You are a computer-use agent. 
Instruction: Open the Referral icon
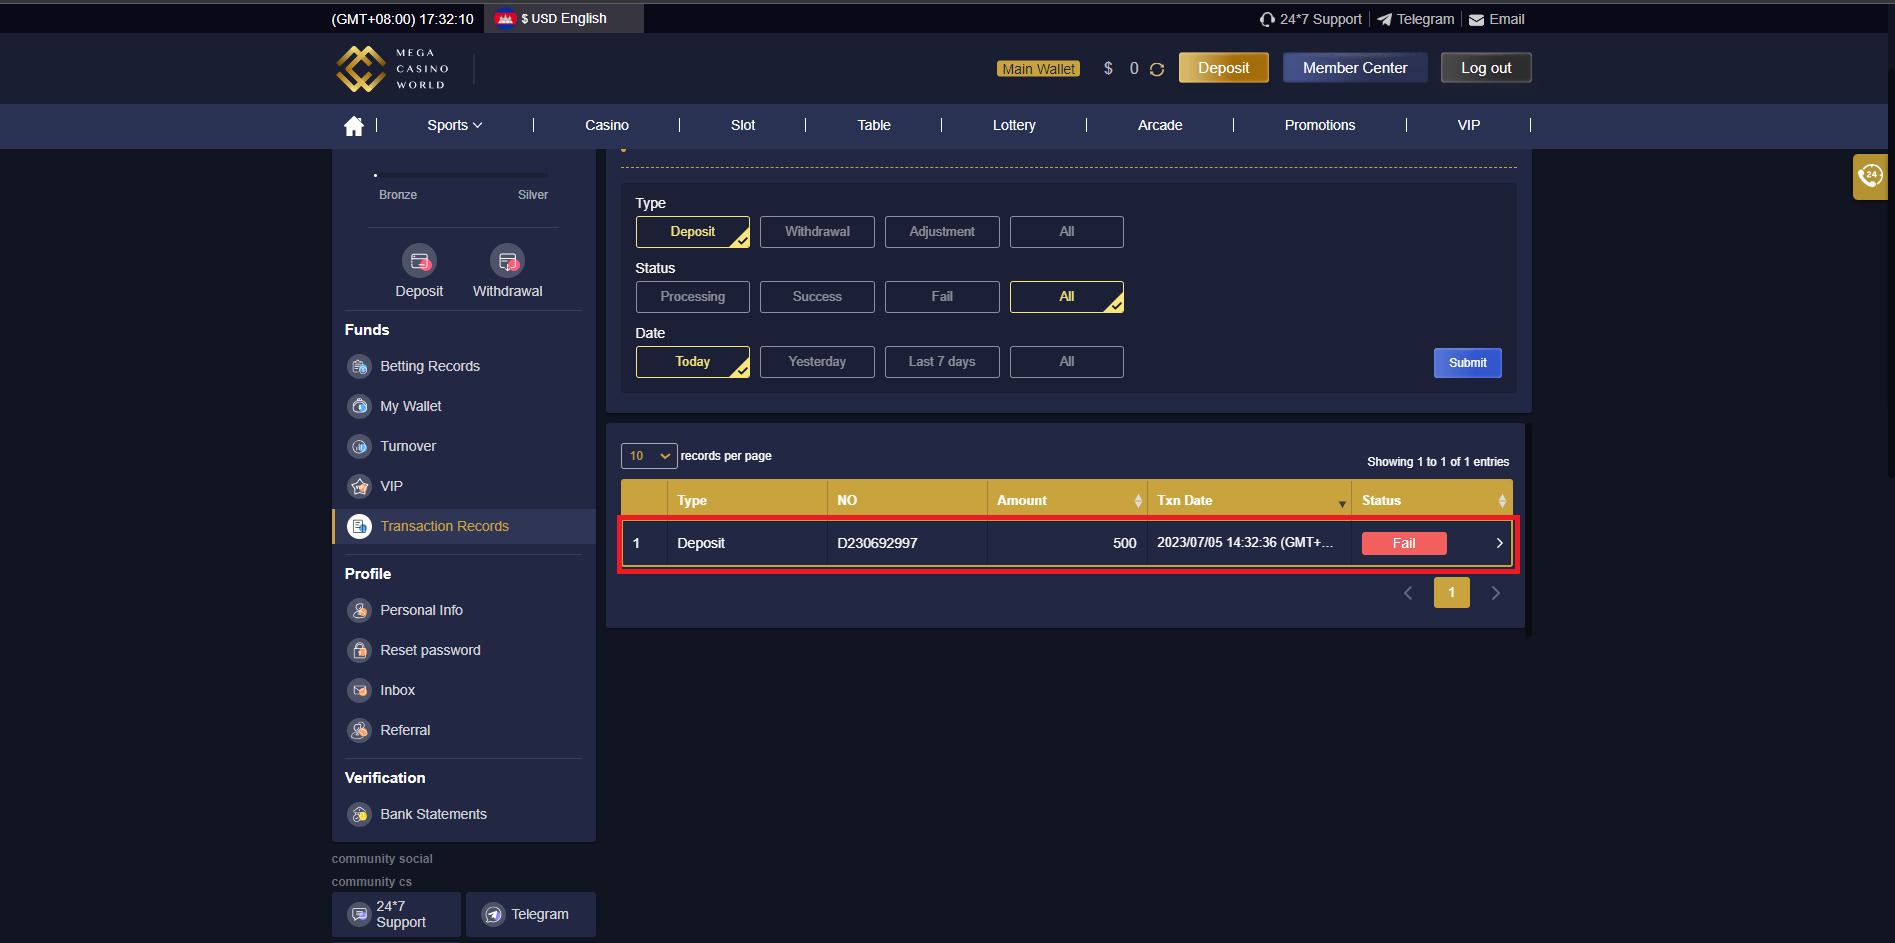(359, 730)
